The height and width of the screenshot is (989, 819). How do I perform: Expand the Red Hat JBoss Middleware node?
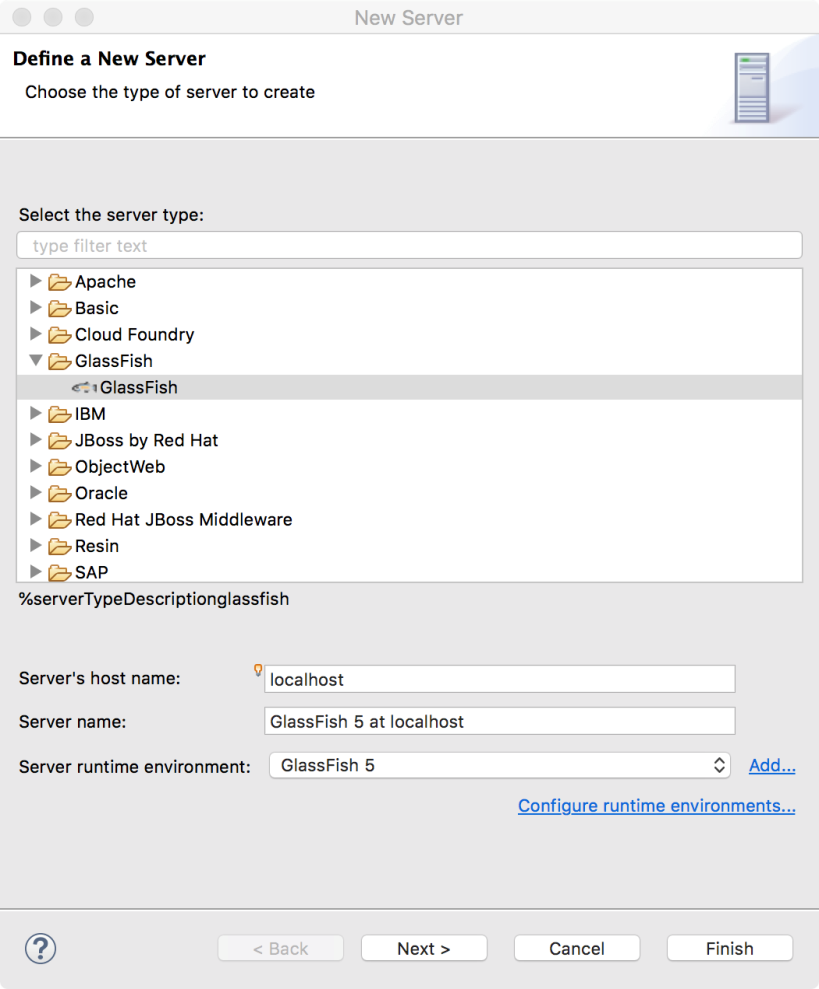click(36, 519)
